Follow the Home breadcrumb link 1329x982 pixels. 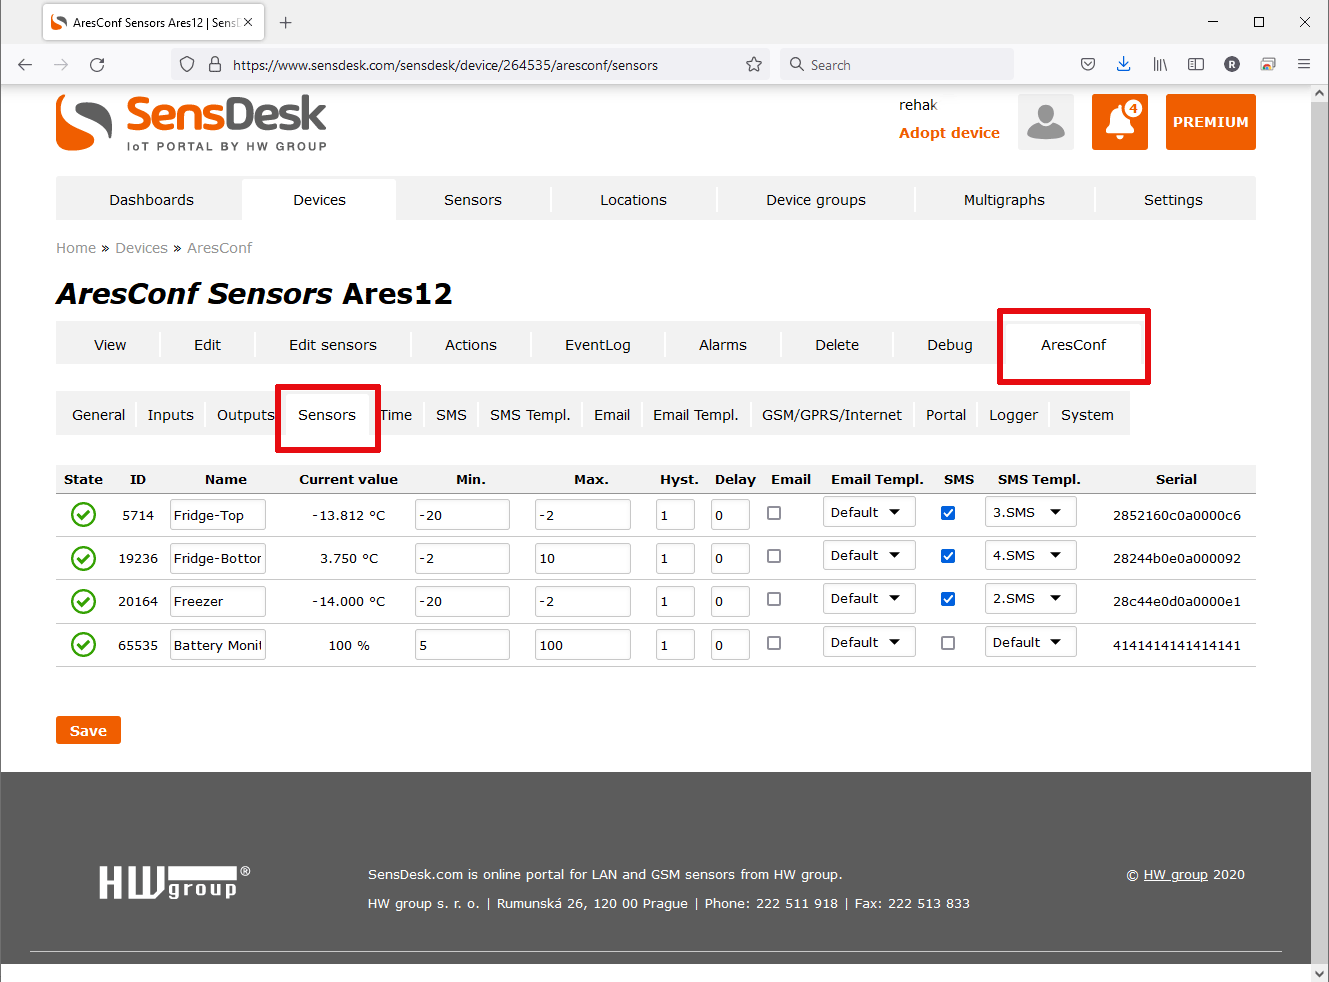coord(76,248)
